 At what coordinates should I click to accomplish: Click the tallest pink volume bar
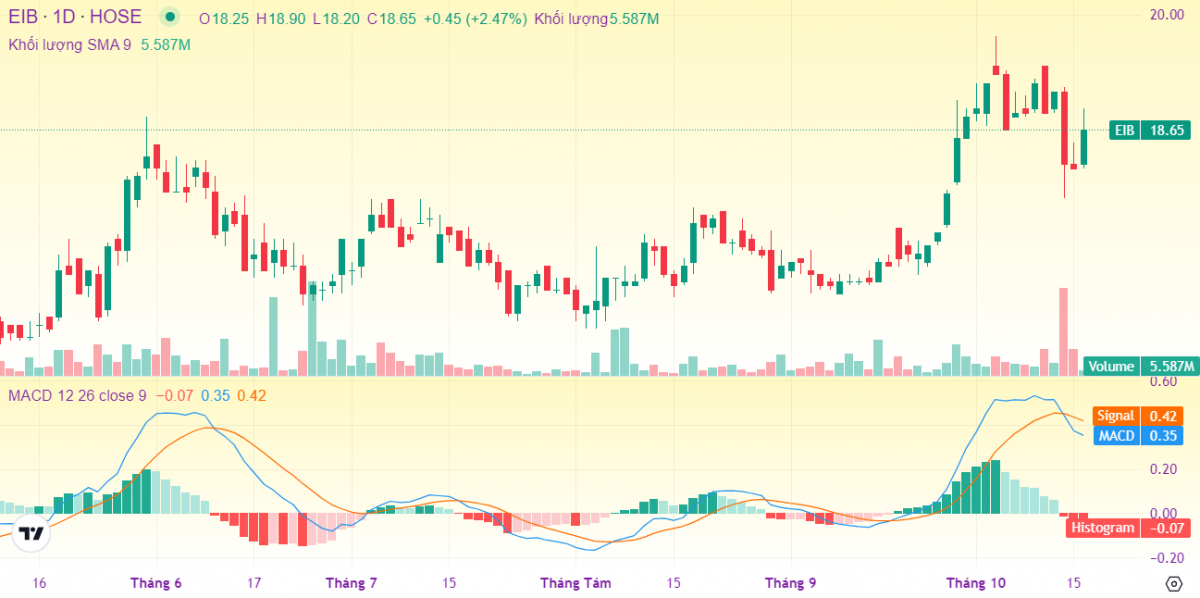click(x=1063, y=332)
